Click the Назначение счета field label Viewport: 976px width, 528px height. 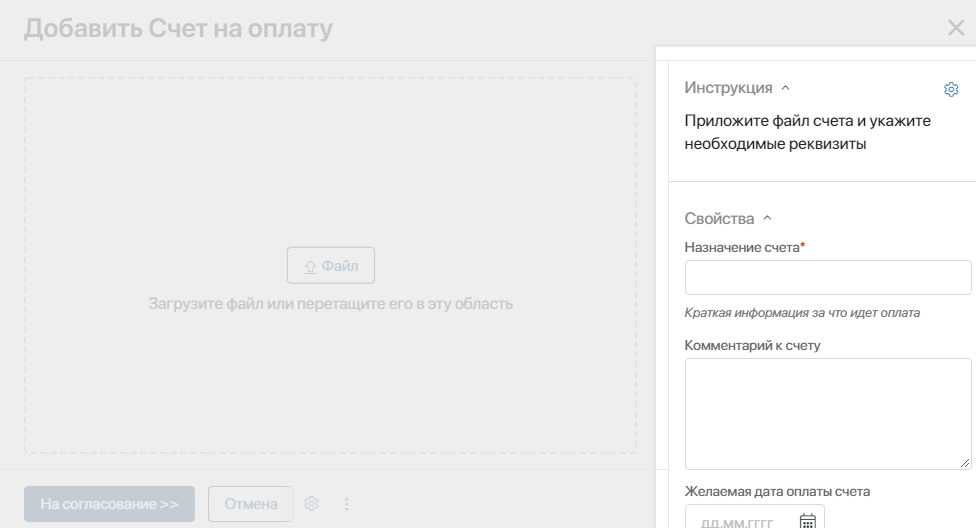[x=742, y=247]
